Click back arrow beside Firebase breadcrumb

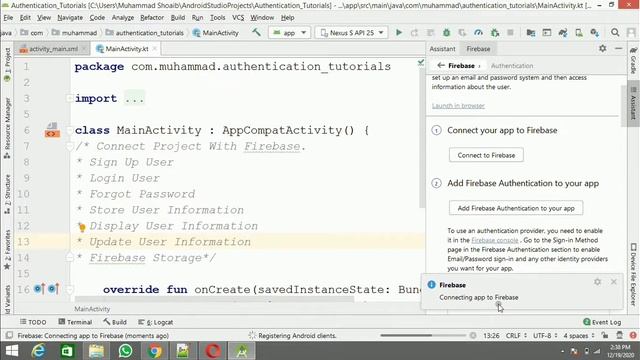point(441,65)
